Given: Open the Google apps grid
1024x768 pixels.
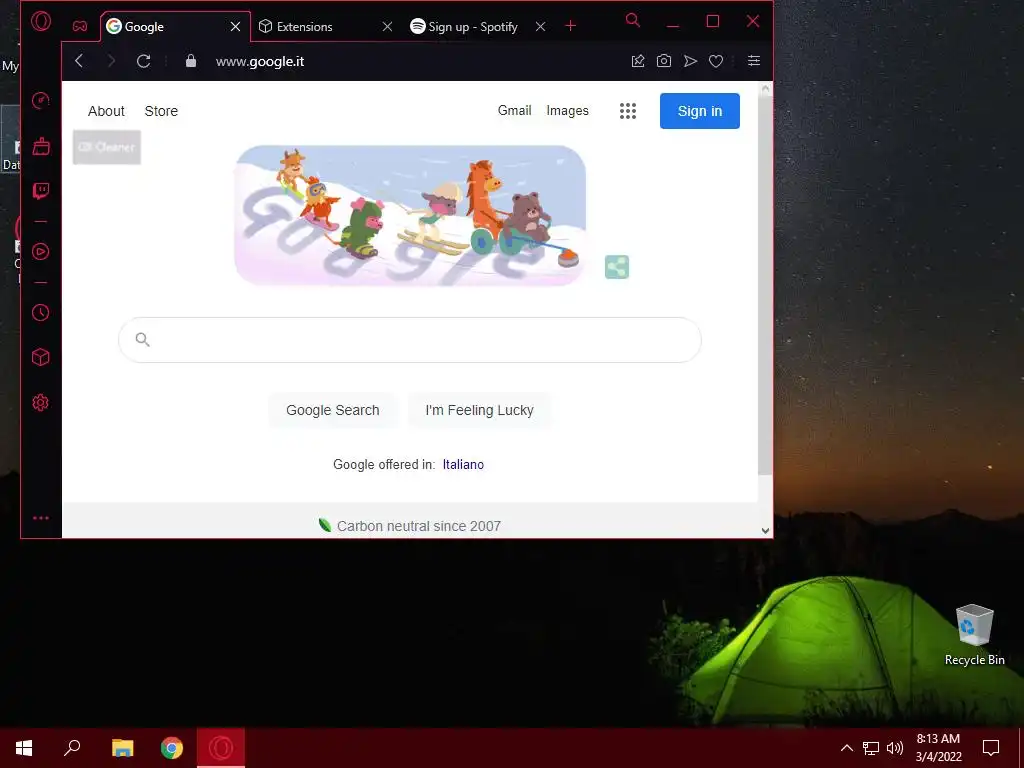Looking at the screenshot, I should [628, 111].
